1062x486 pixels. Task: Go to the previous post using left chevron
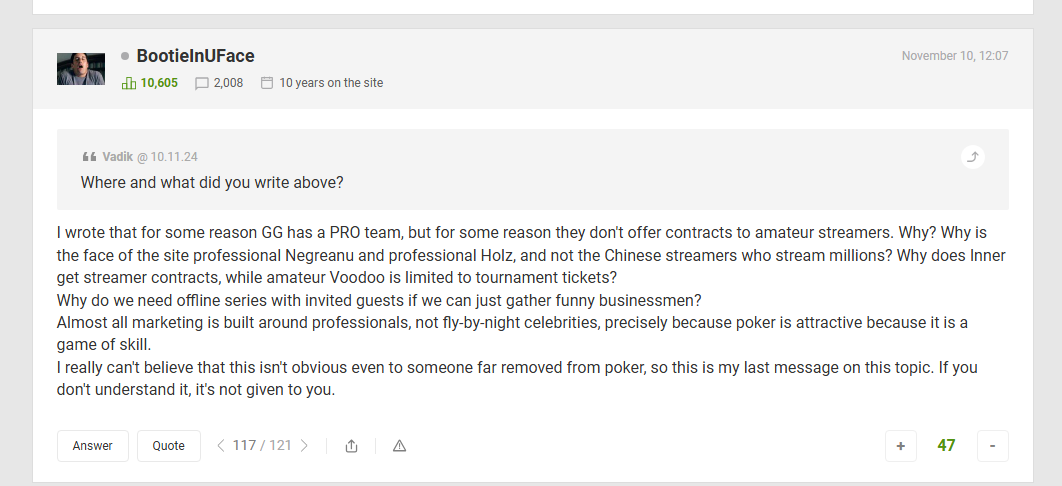pos(221,446)
